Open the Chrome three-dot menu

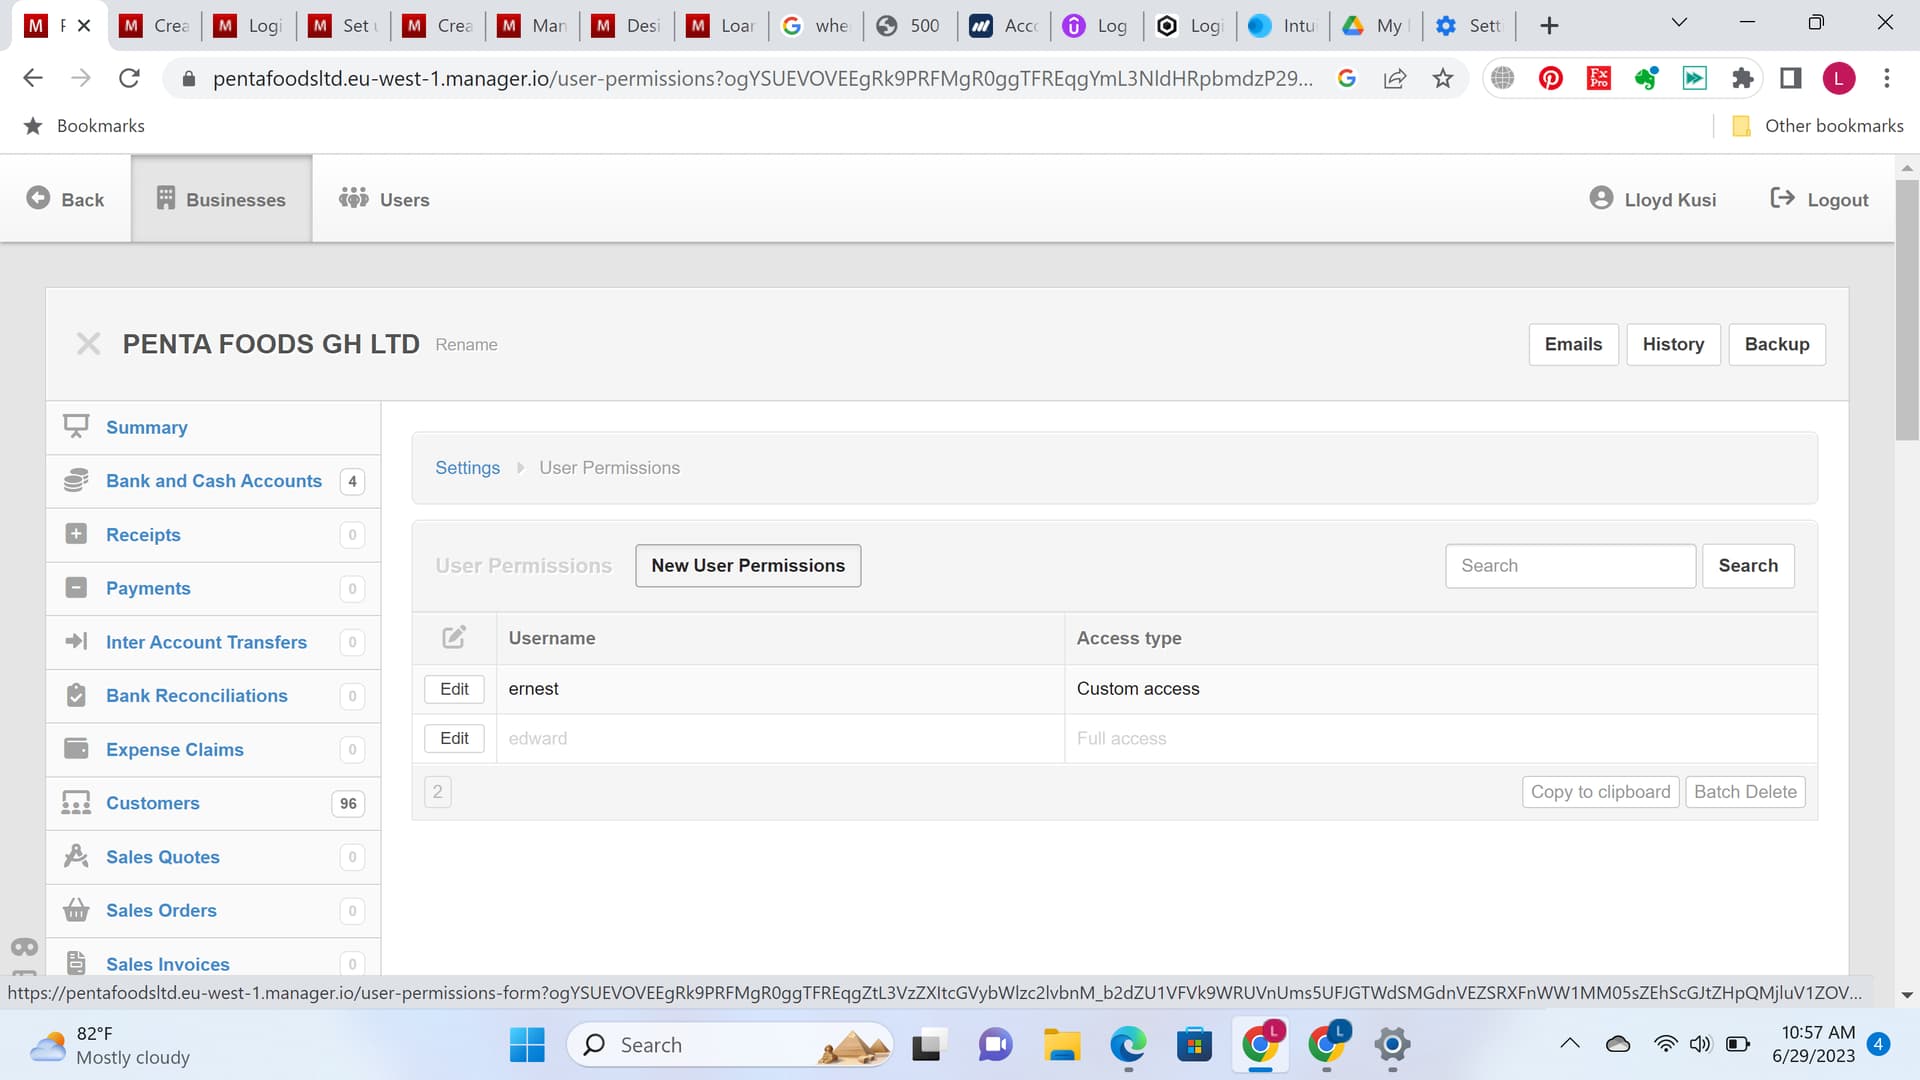pos(1887,78)
